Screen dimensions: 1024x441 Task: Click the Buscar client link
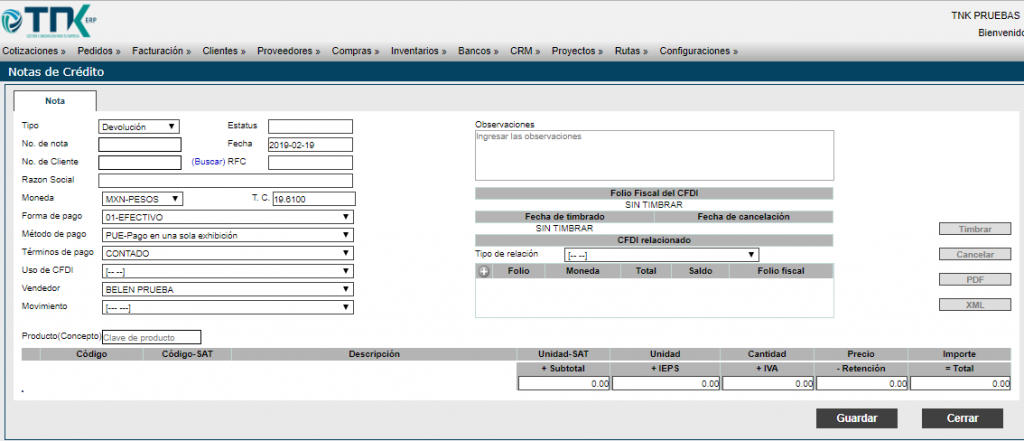(x=208, y=162)
